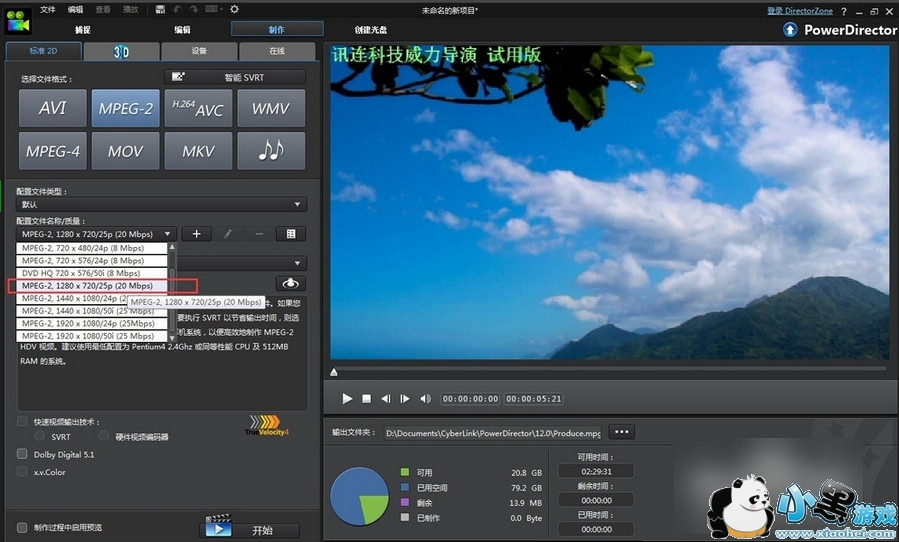The height and width of the screenshot is (542, 899).
Task: Pick MPEG-2, 1920 x 1080/24p (25Mbps) from the list
Action: tap(88, 324)
